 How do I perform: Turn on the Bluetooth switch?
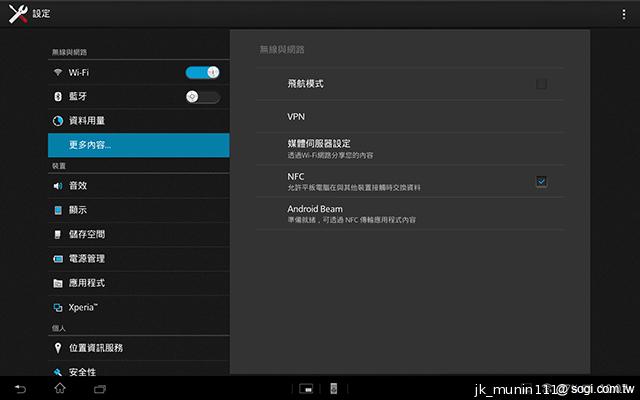tap(202, 97)
